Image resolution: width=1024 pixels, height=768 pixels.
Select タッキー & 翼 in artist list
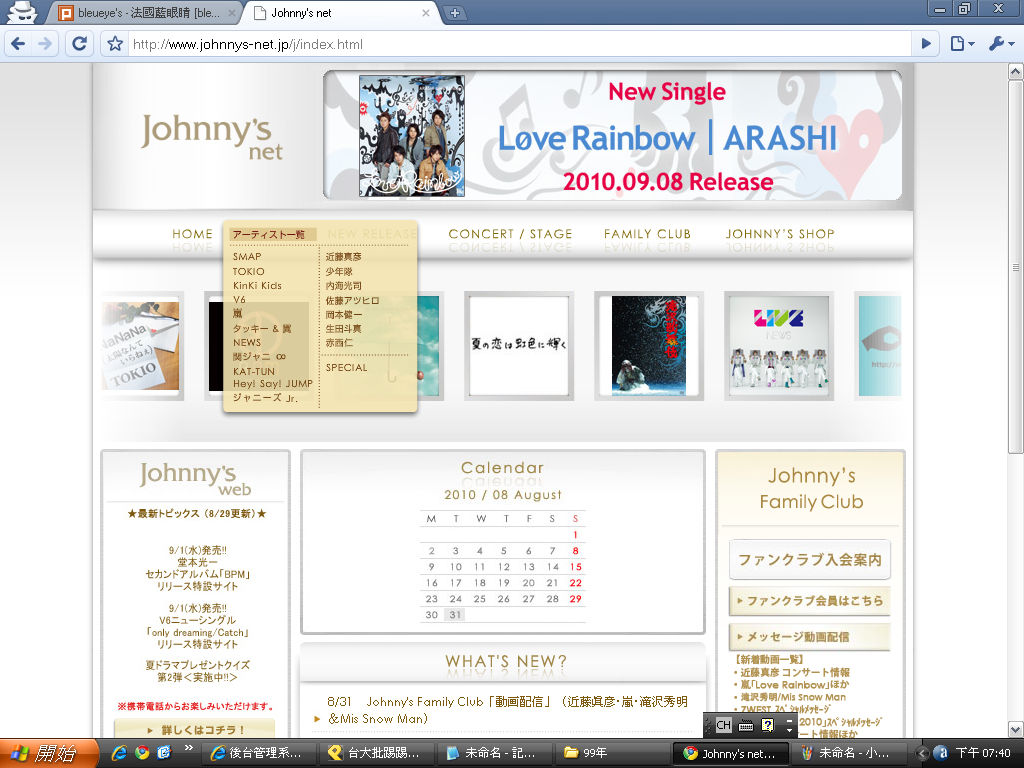pyautogui.click(x=262, y=328)
